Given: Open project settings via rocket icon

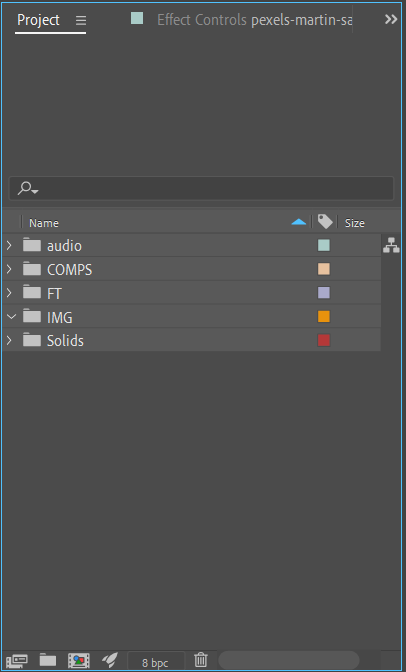Looking at the screenshot, I should 110,660.
